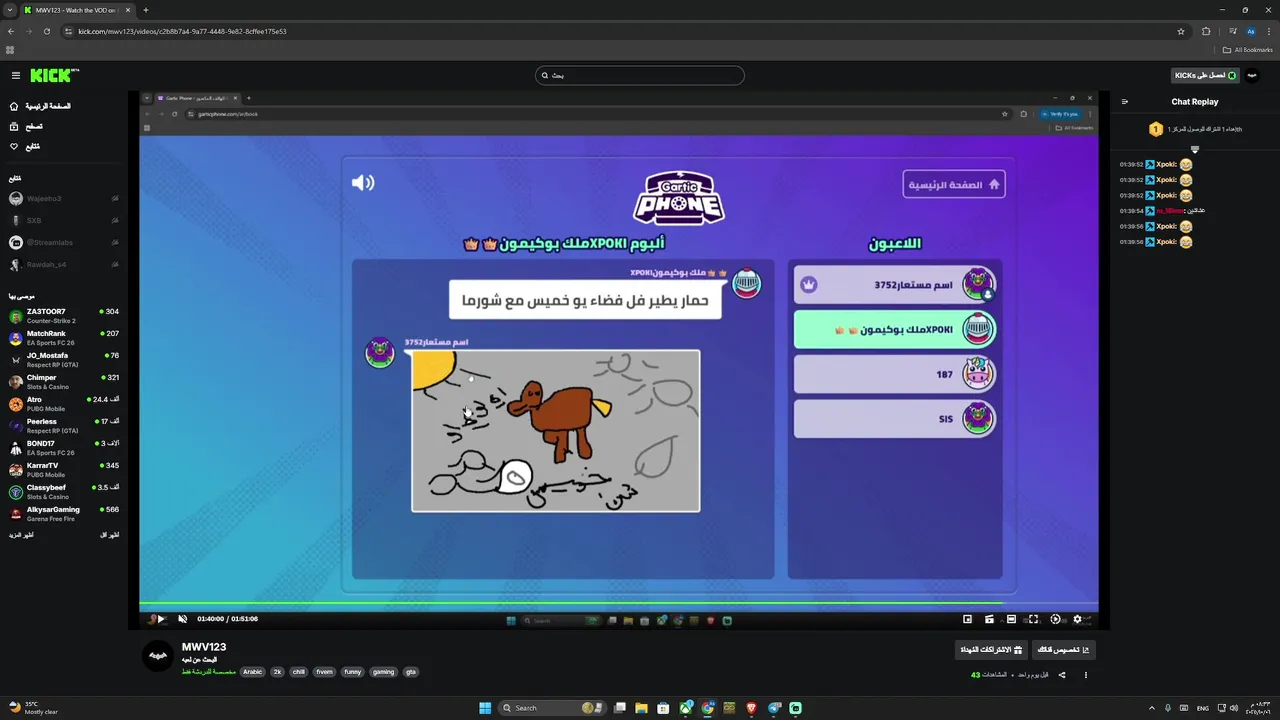Bookmark this page with star icon
The width and height of the screenshot is (1280, 720).
[x=1181, y=31]
